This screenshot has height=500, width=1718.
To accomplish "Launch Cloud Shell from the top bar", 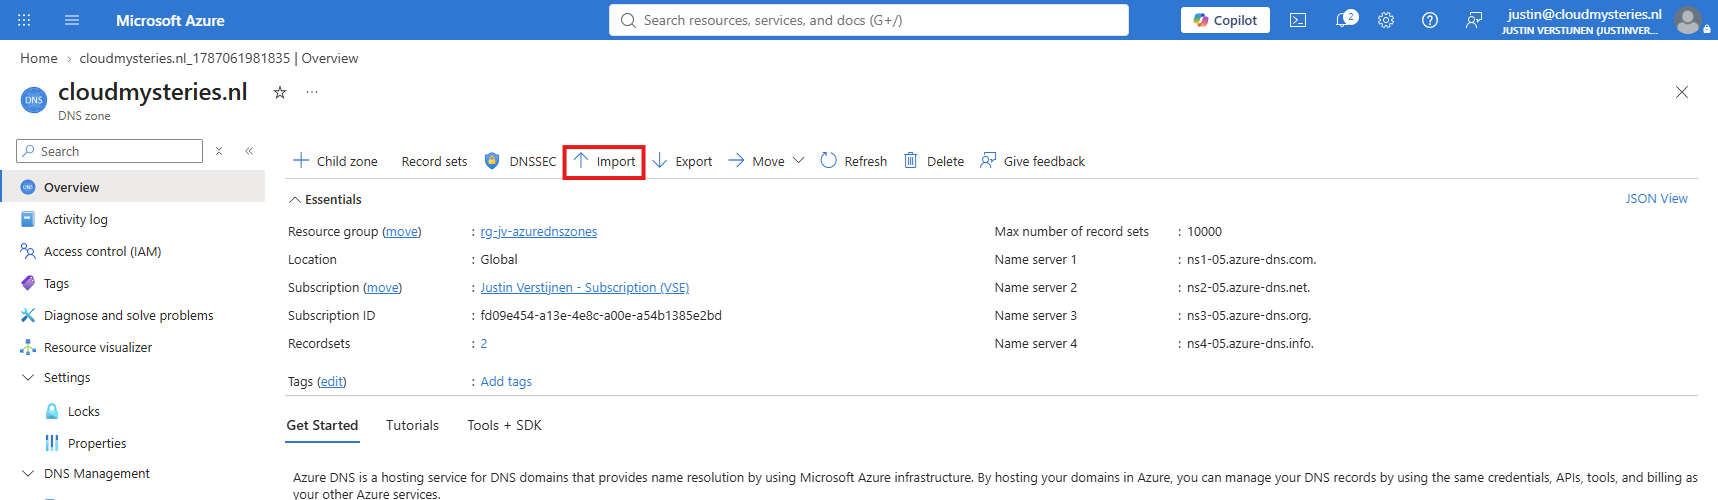I will pos(1298,20).
